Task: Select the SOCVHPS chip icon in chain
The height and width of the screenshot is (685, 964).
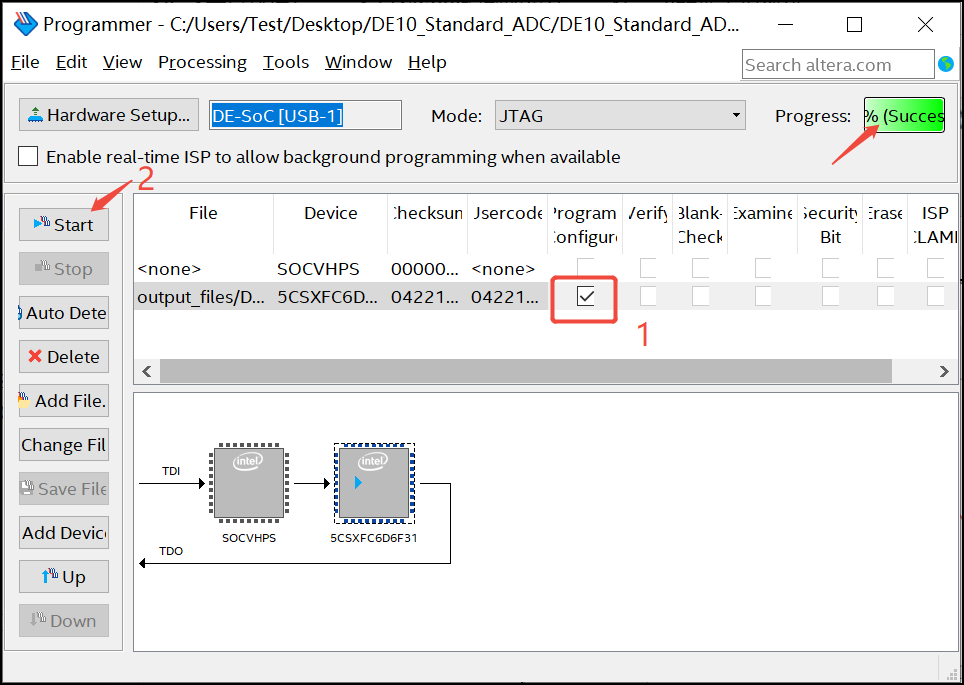Action: [x=249, y=483]
